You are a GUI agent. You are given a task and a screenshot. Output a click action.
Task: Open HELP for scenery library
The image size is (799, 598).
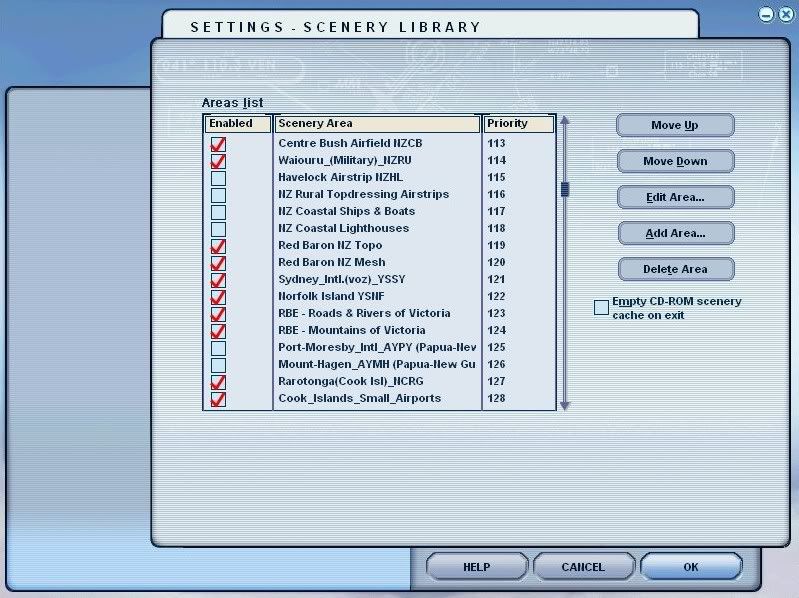[477, 567]
